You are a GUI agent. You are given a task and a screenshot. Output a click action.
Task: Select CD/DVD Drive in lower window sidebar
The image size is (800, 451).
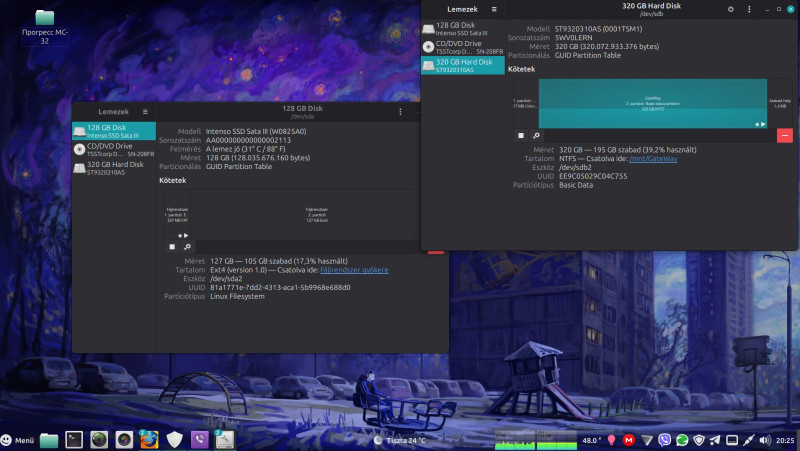tap(114, 149)
